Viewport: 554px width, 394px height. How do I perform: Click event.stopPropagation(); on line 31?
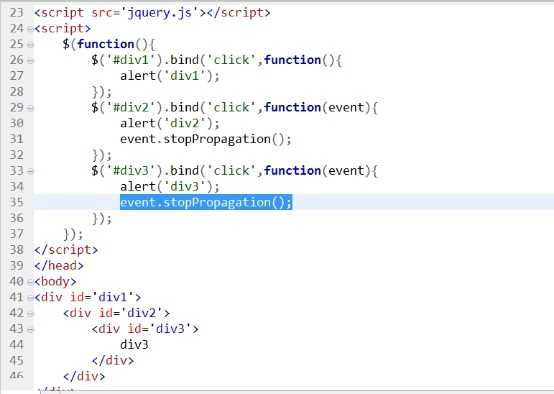(x=206, y=139)
